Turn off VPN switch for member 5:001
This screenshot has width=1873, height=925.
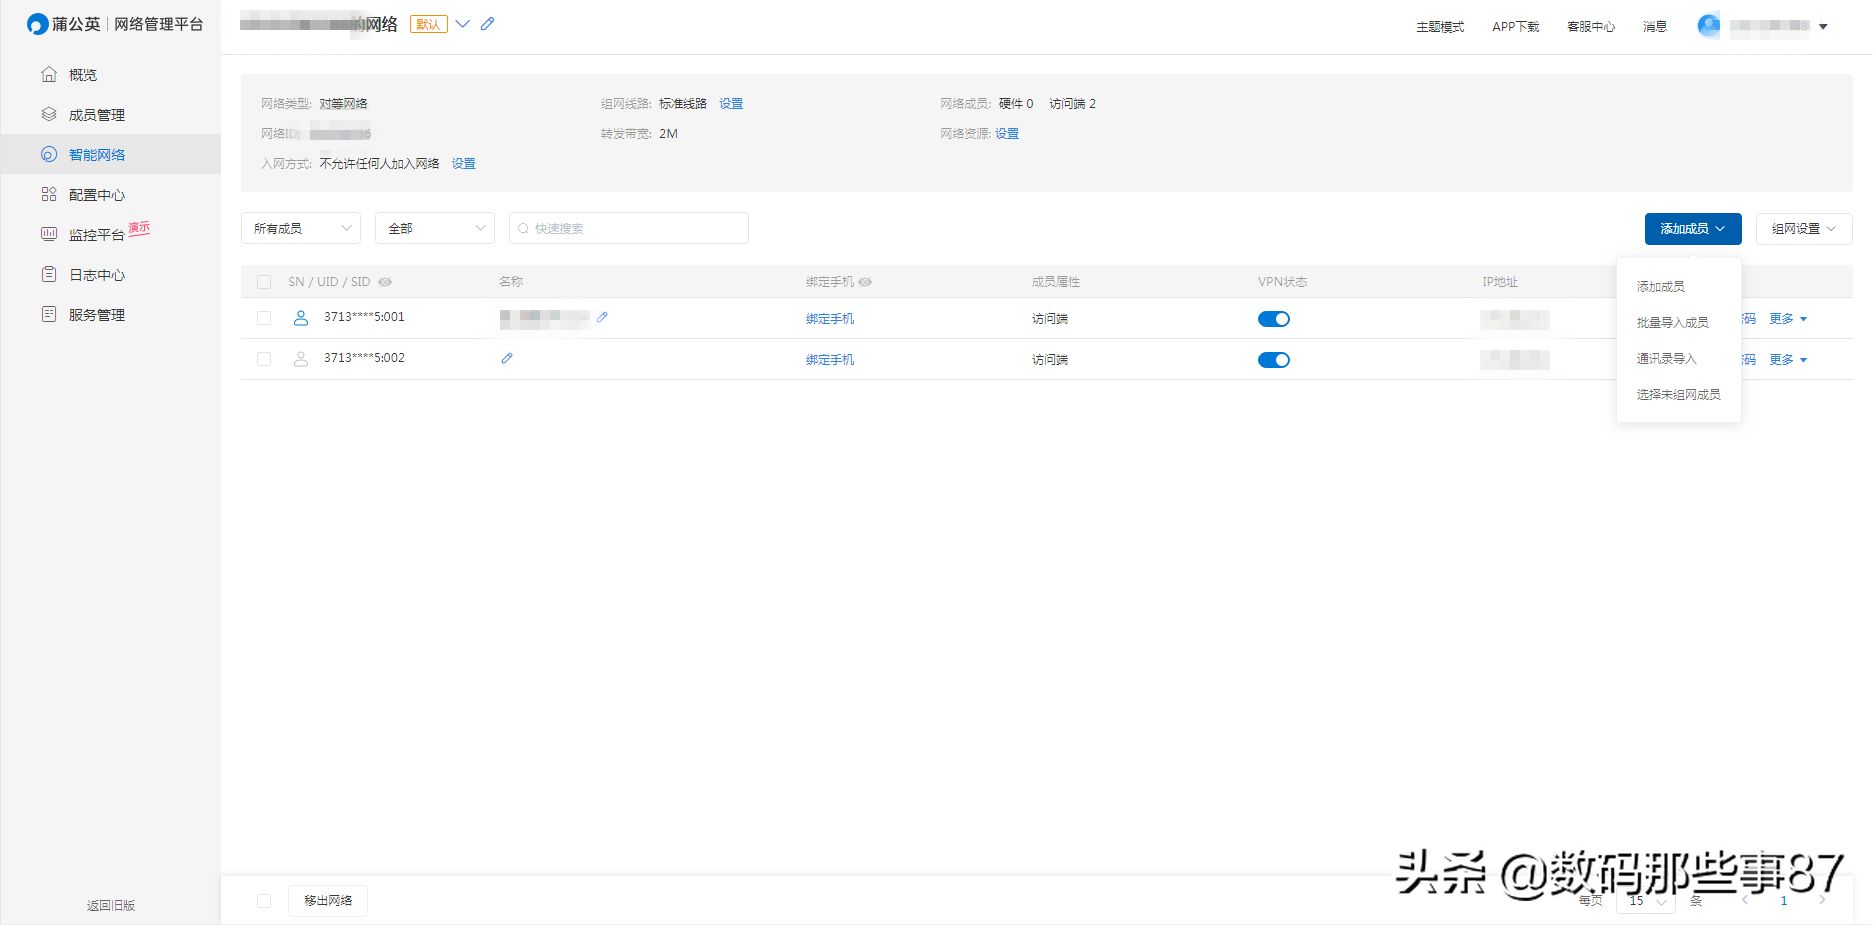point(1273,319)
